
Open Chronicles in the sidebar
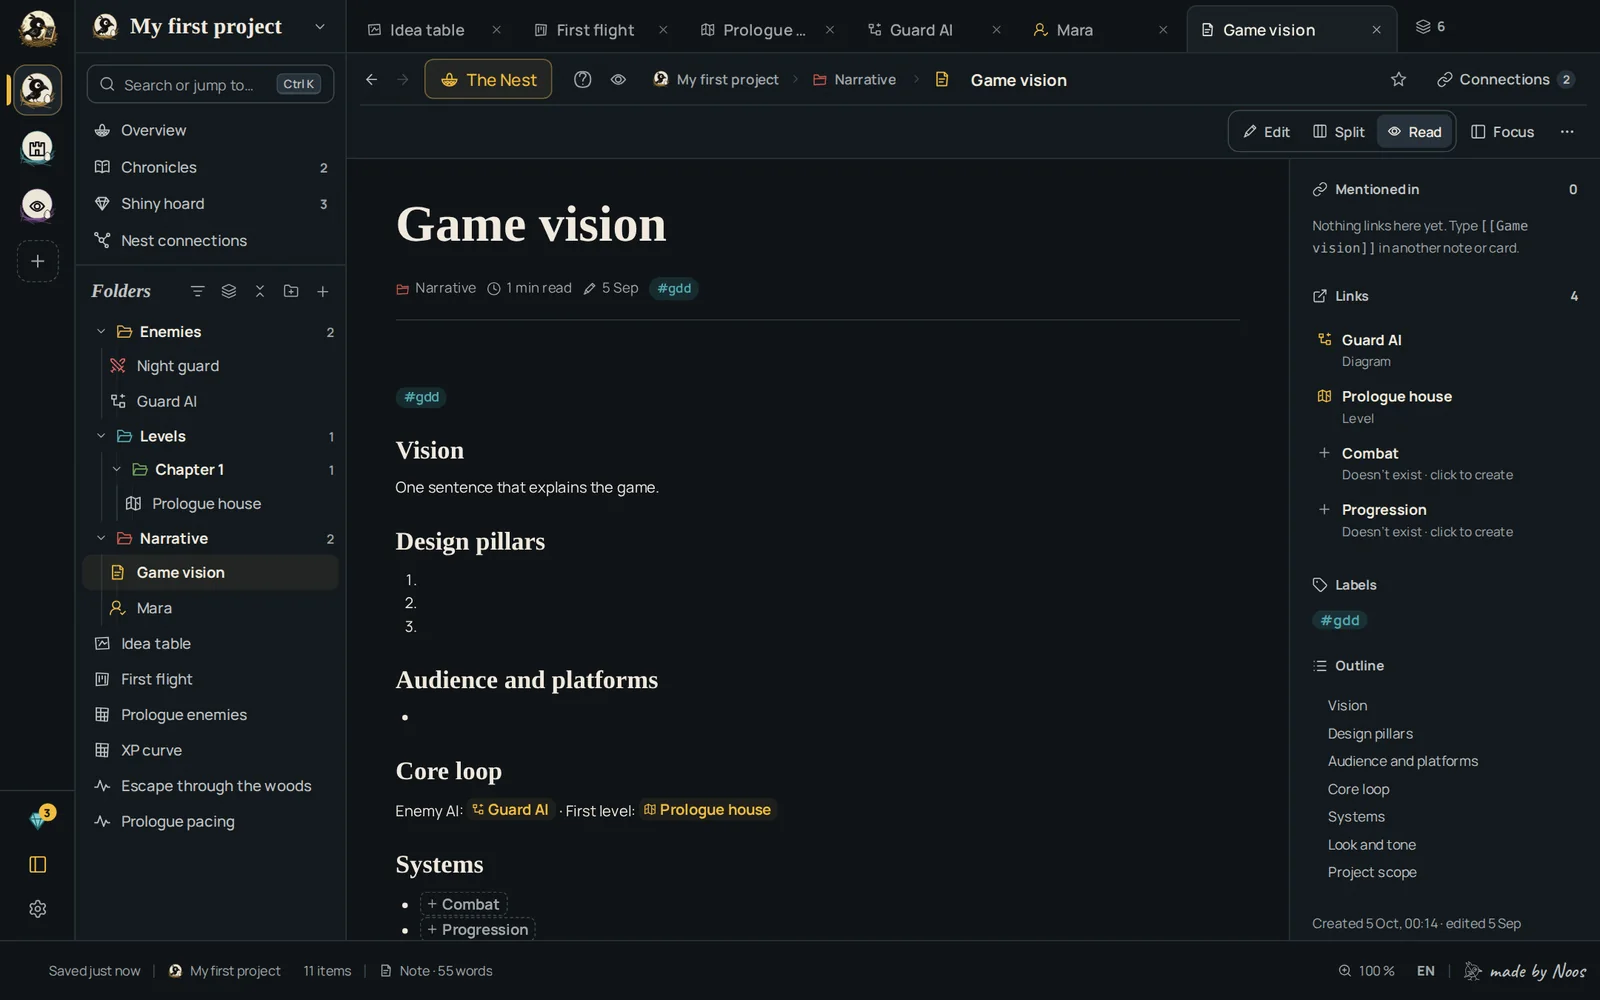(210, 167)
